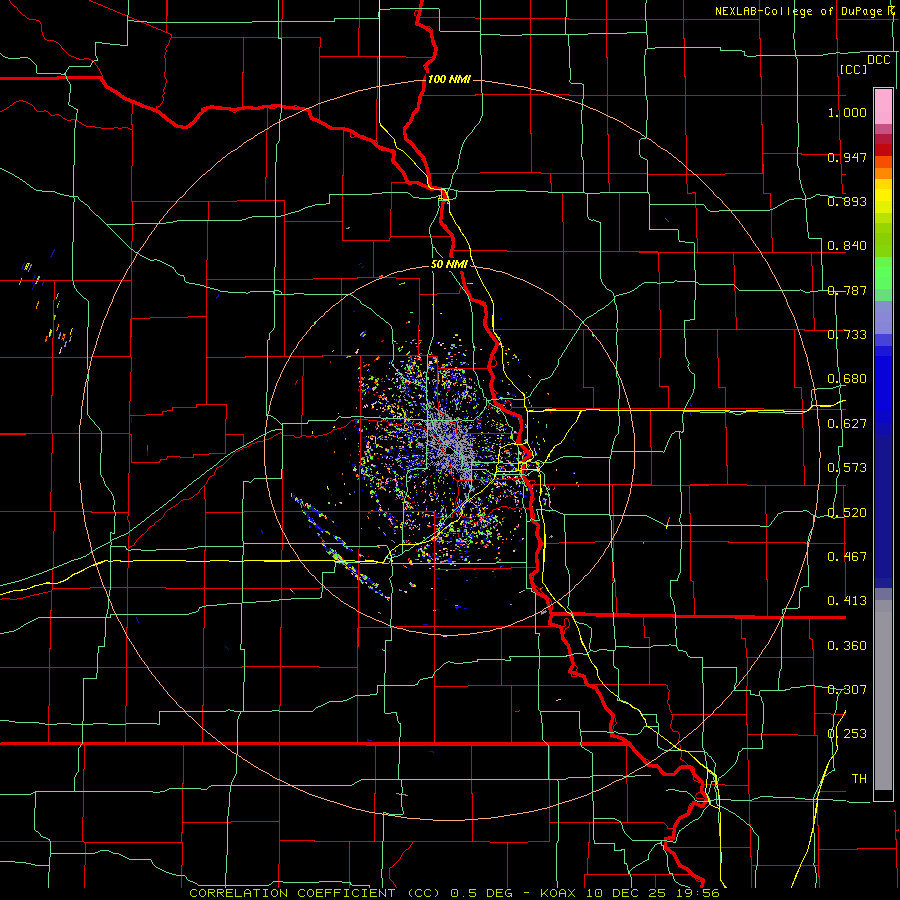Screen dimensions: 900x900
Task: Click the 50 NMI range ring label
Action: pyautogui.click(x=449, y=265)
